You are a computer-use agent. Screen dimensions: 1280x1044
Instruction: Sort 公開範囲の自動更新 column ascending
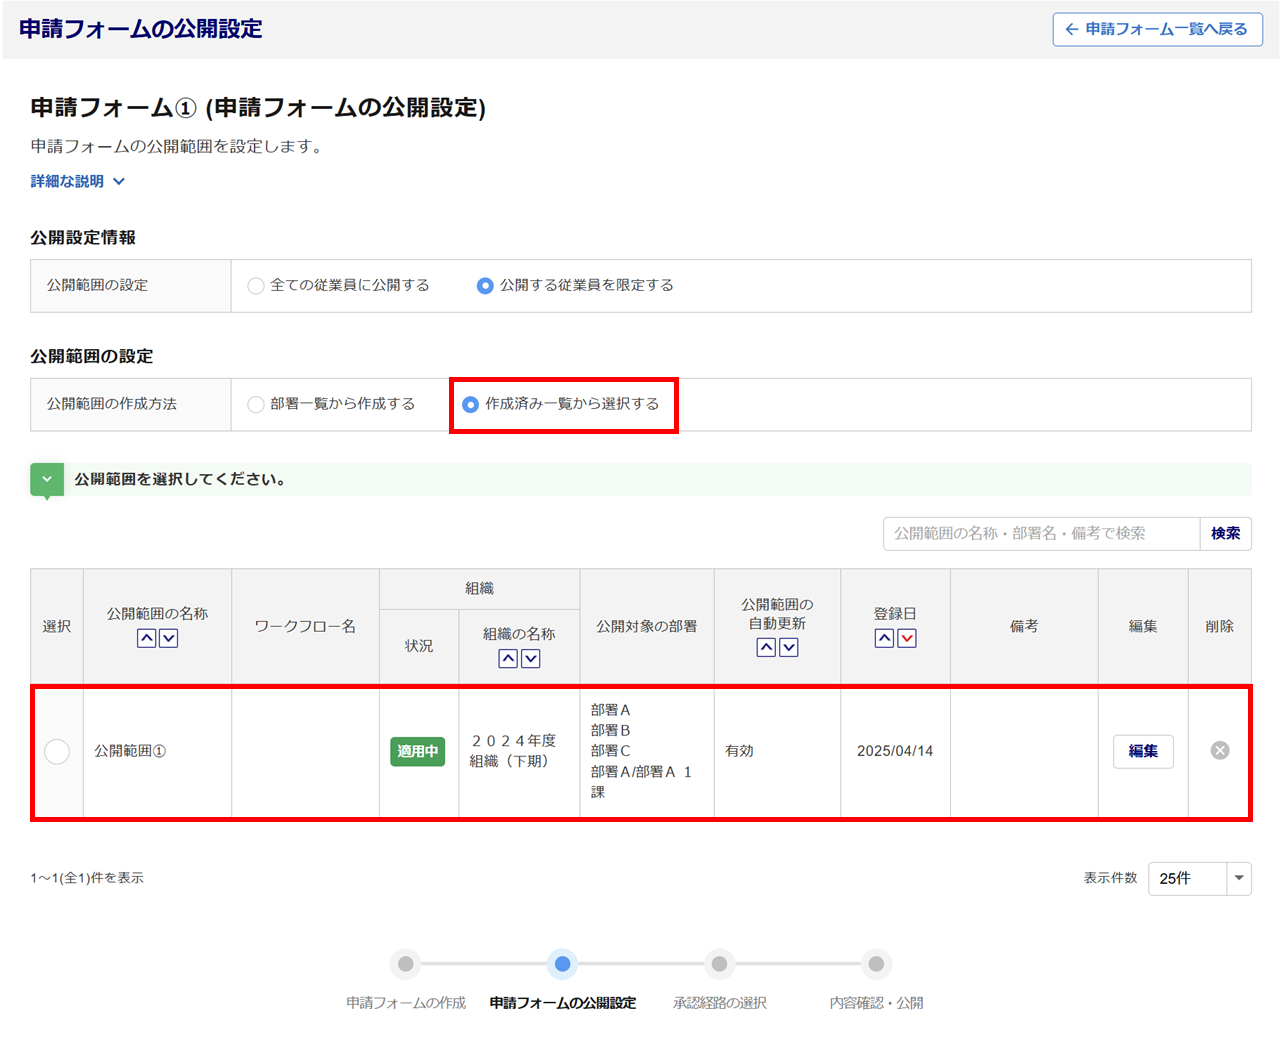pyautogui.click(x=766, y=648)
